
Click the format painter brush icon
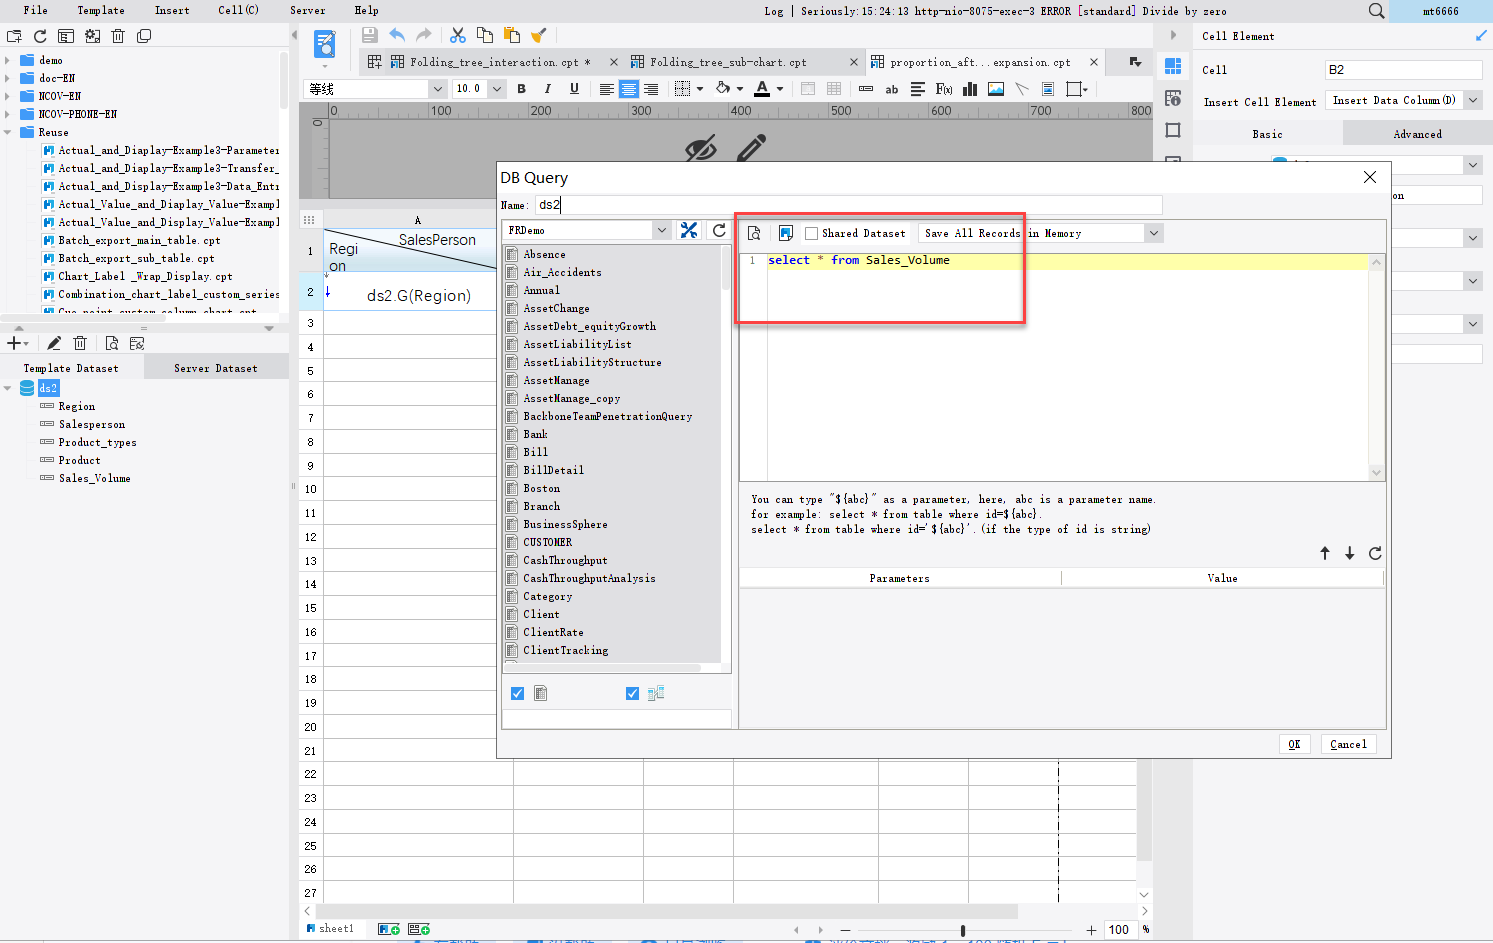[538, 35]
